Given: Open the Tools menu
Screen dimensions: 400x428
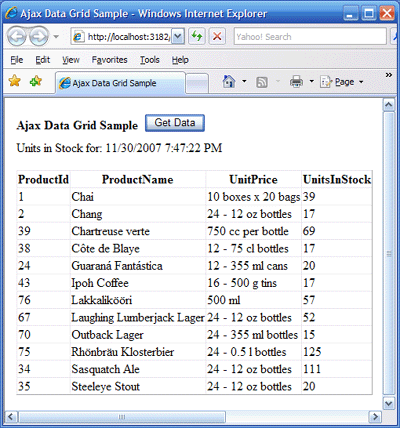Looking at the screenshot, I should (x=150, y=60).
